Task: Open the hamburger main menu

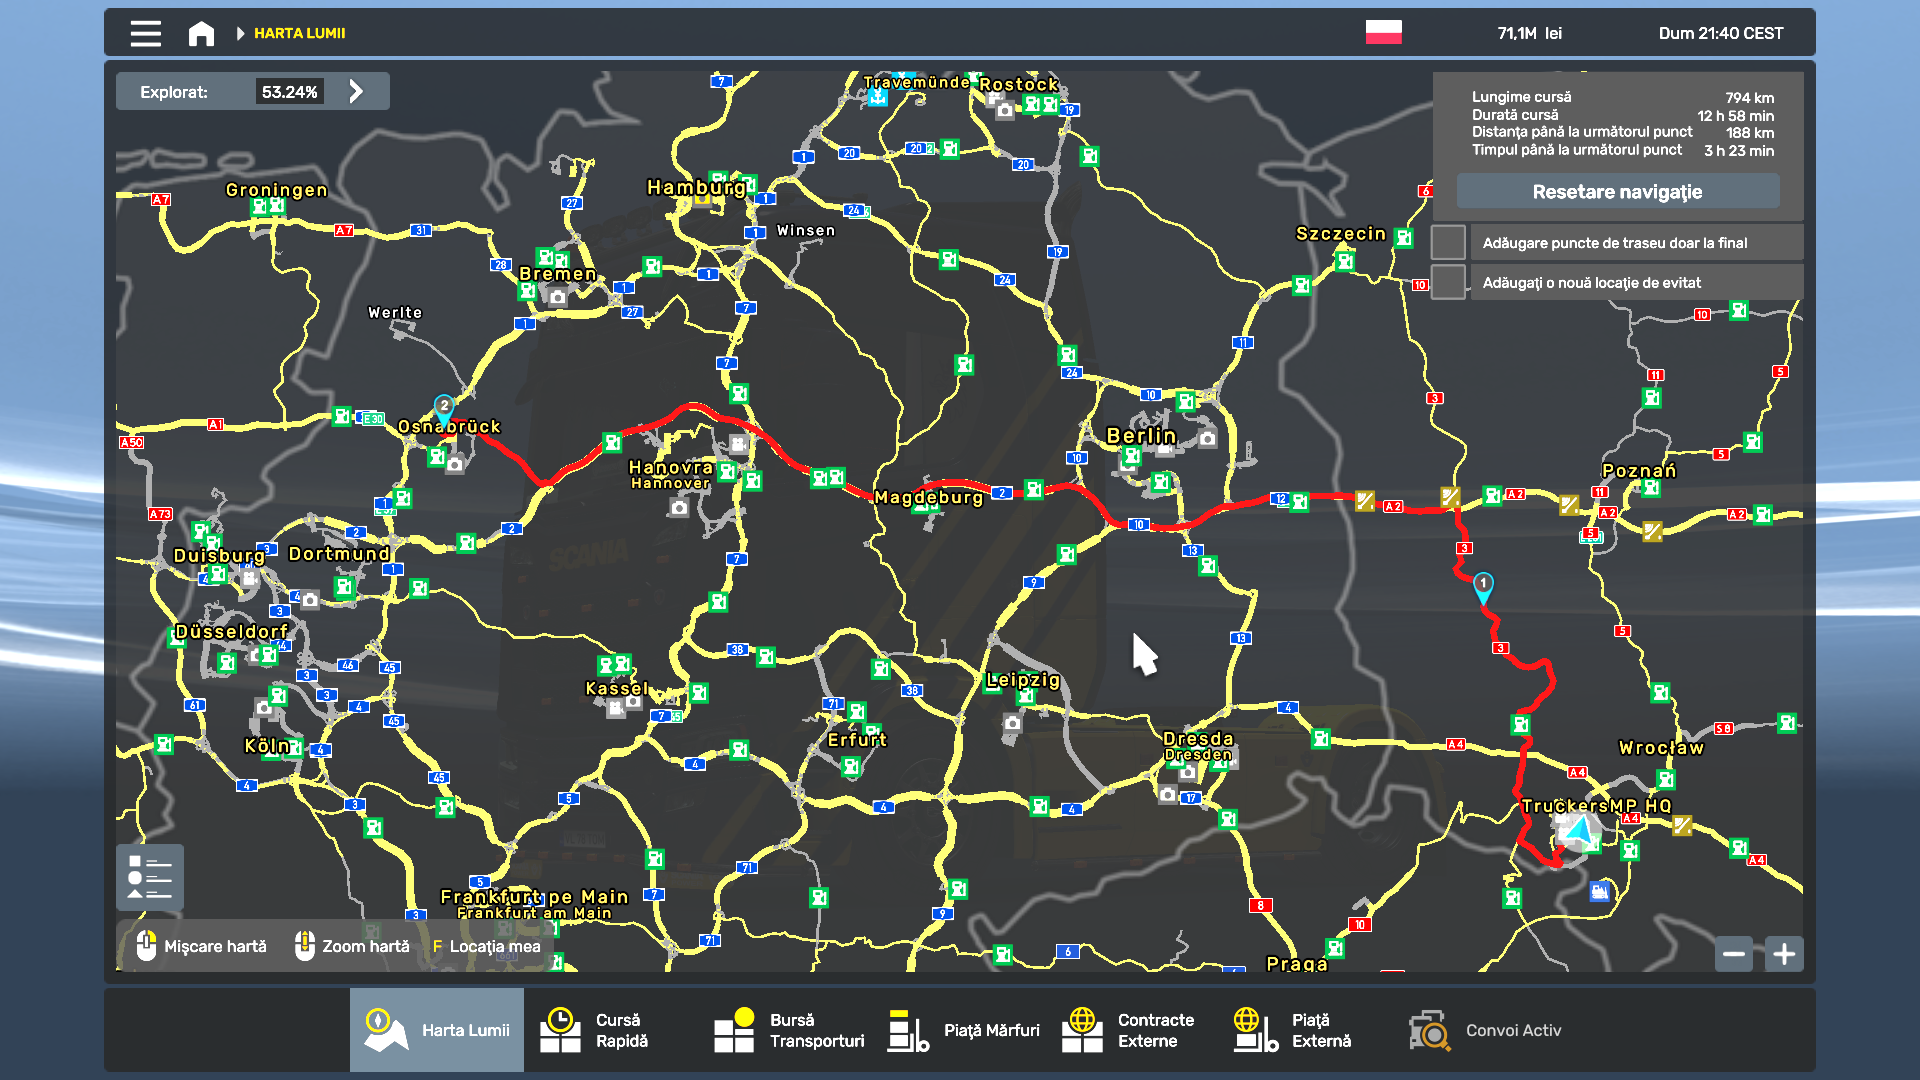Action: [x=145, y=33]
